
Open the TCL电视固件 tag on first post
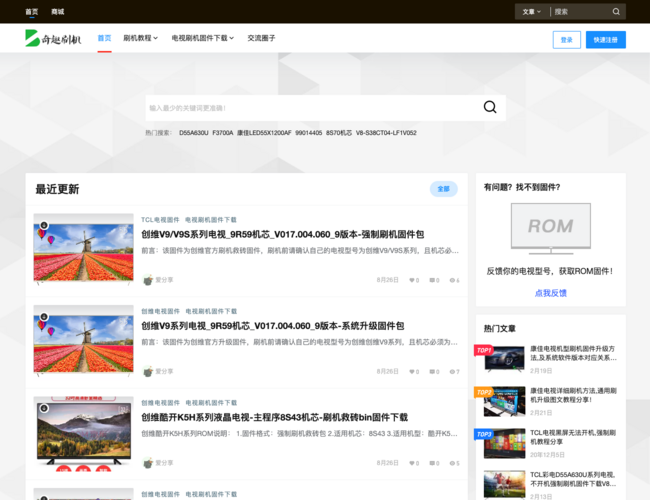[x=160, y=220]
